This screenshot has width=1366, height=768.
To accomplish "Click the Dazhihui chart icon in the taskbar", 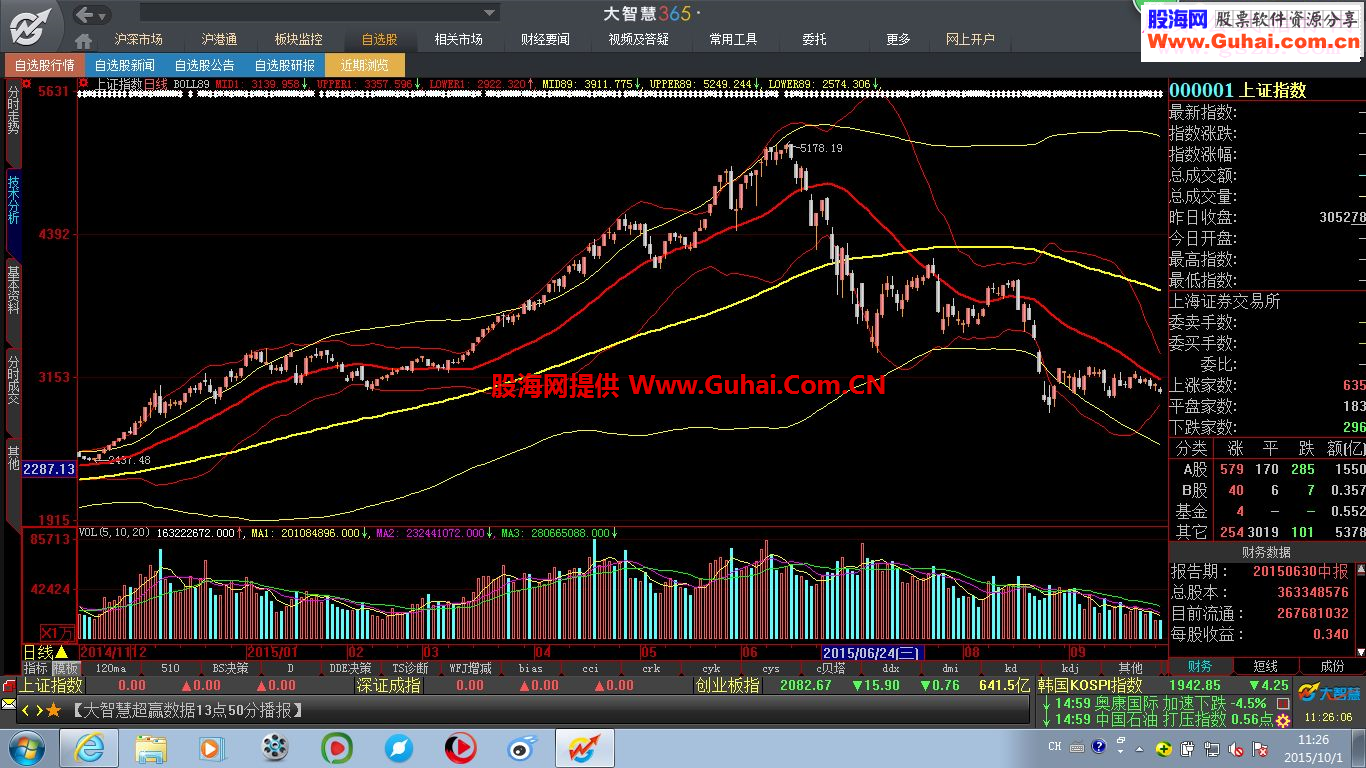I will (x=585, y=748).
